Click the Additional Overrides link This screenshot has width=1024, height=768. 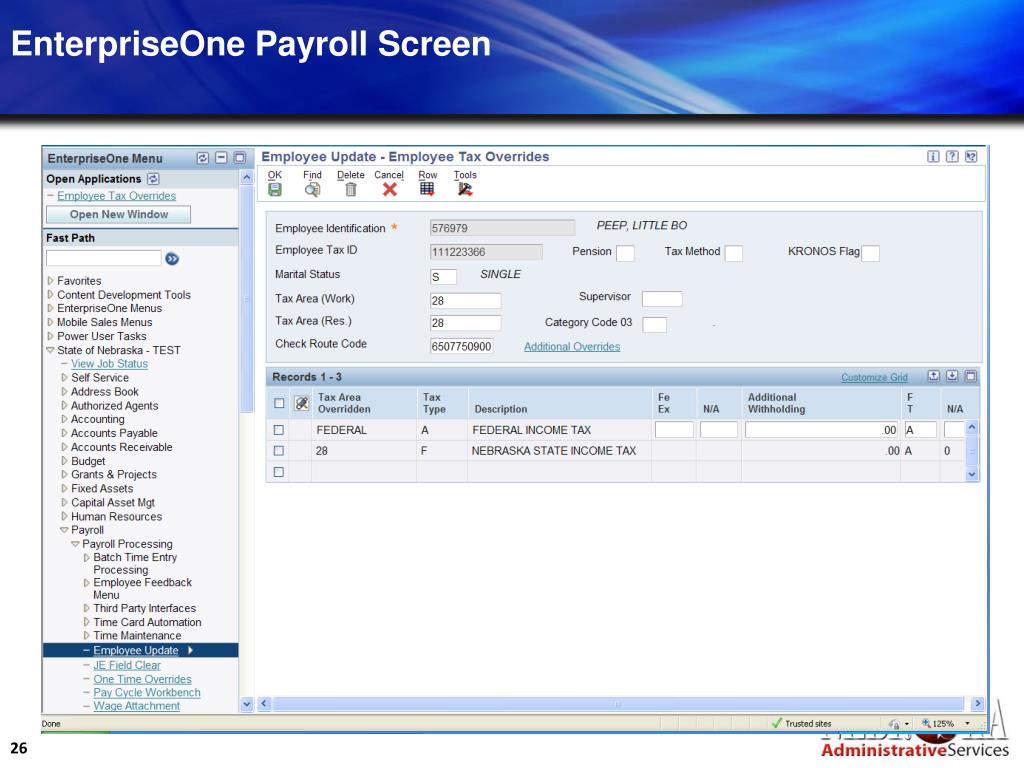tap(572, 347)
